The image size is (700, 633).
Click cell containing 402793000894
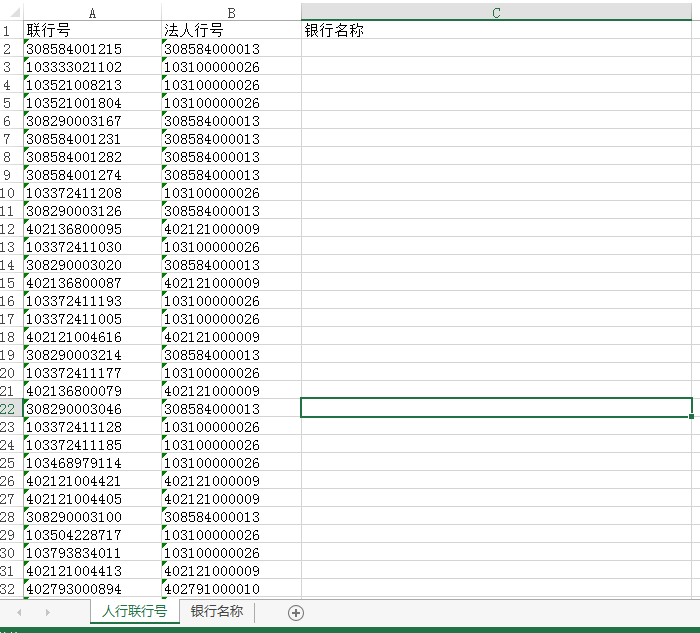click(x=92, y=589)
